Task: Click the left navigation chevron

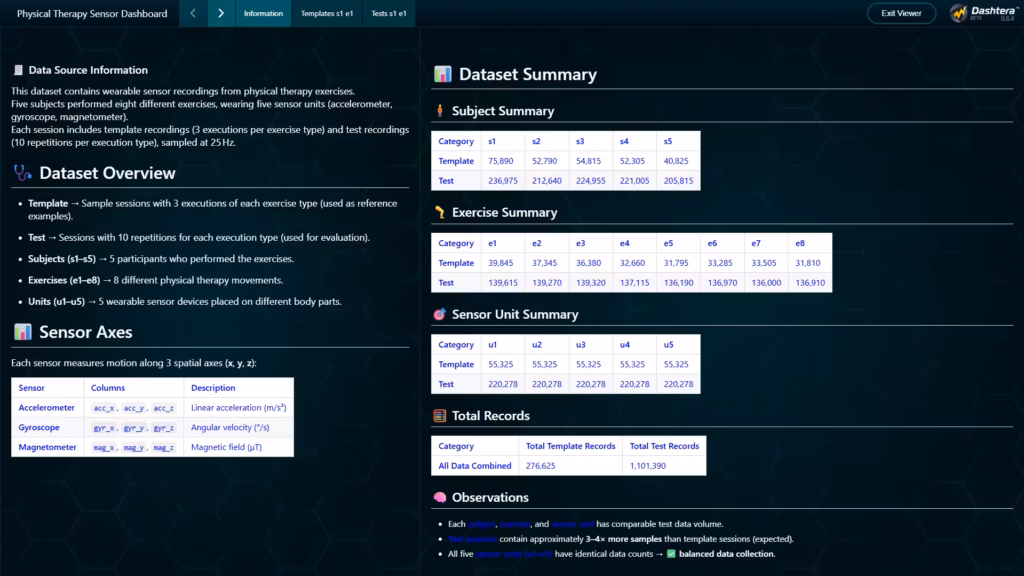Action: [193, 14]
